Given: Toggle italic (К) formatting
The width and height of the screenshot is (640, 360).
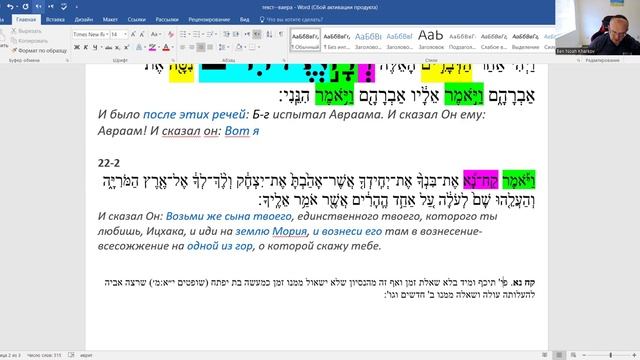Looking at the screenshot, I should (x=86, y=47).
